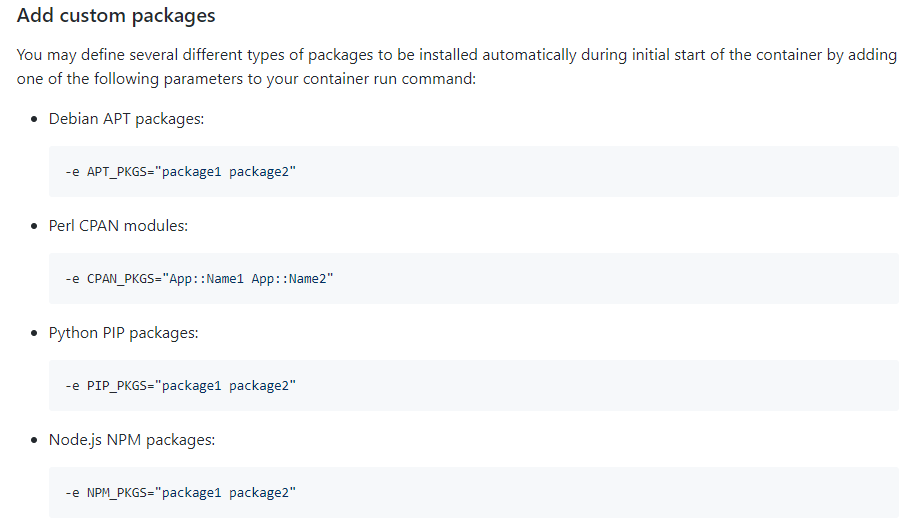Click the -e flag before NPM_PKGS
The image size is (924, 527).
[x=72, y=493]
